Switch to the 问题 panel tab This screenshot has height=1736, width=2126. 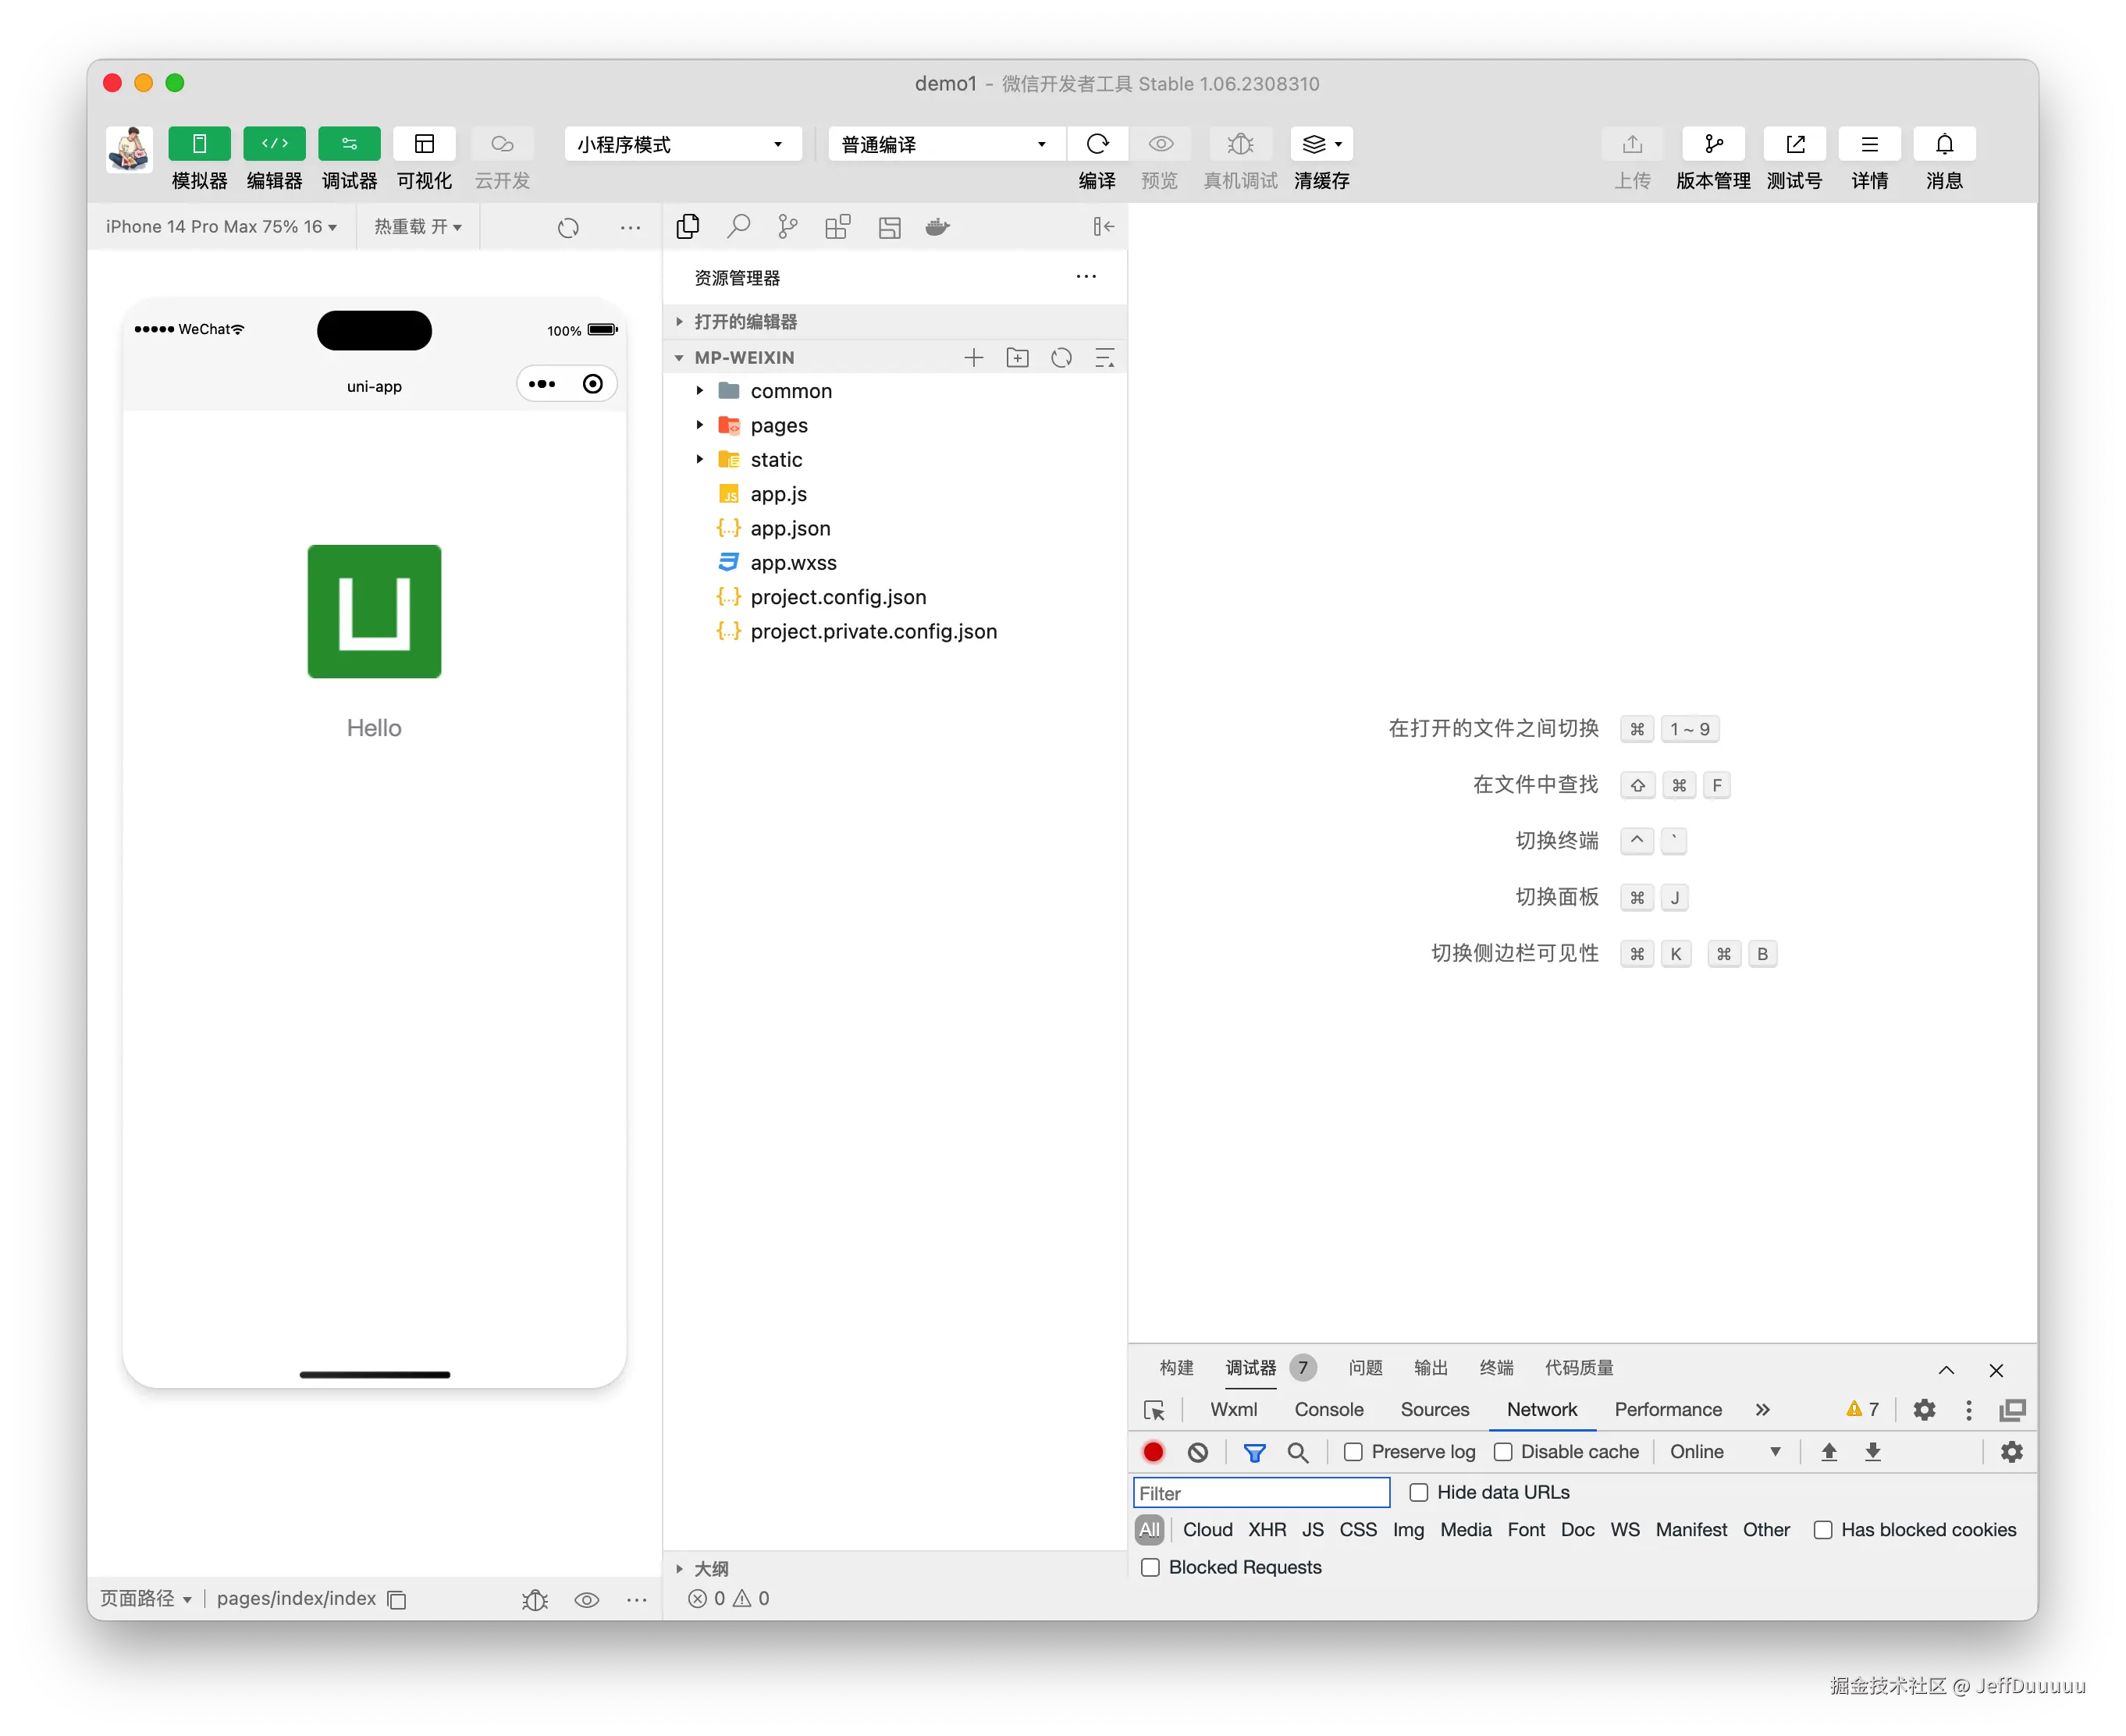[x=1365, y=1368]
